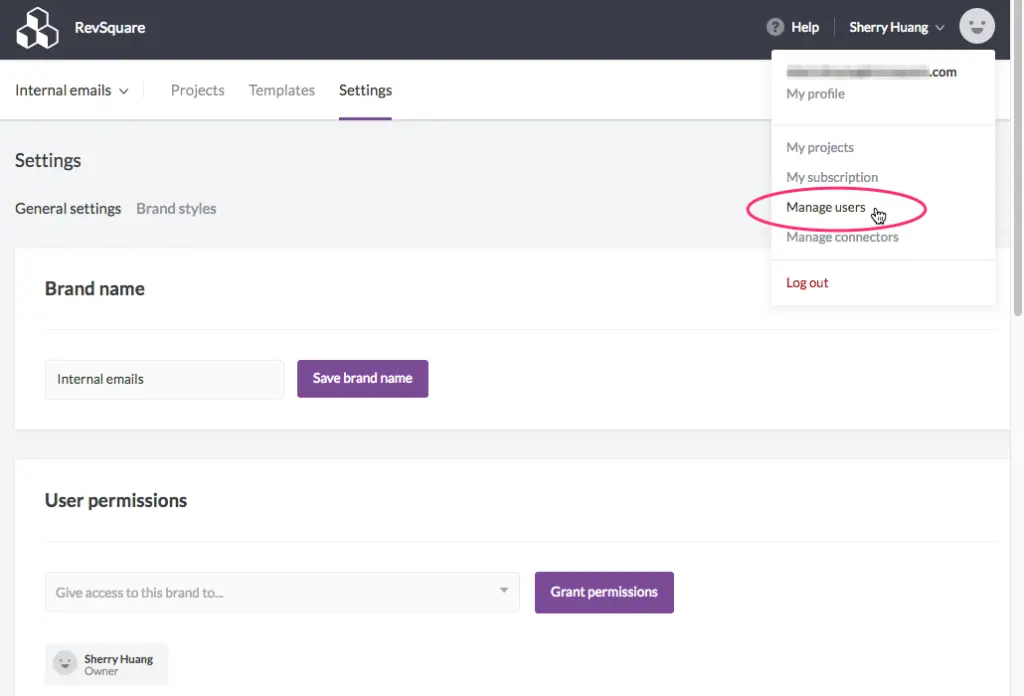Open the General settings sub-tab
Image resolution: width=1024 pixels, height=696 pixels.
[68, 208]
